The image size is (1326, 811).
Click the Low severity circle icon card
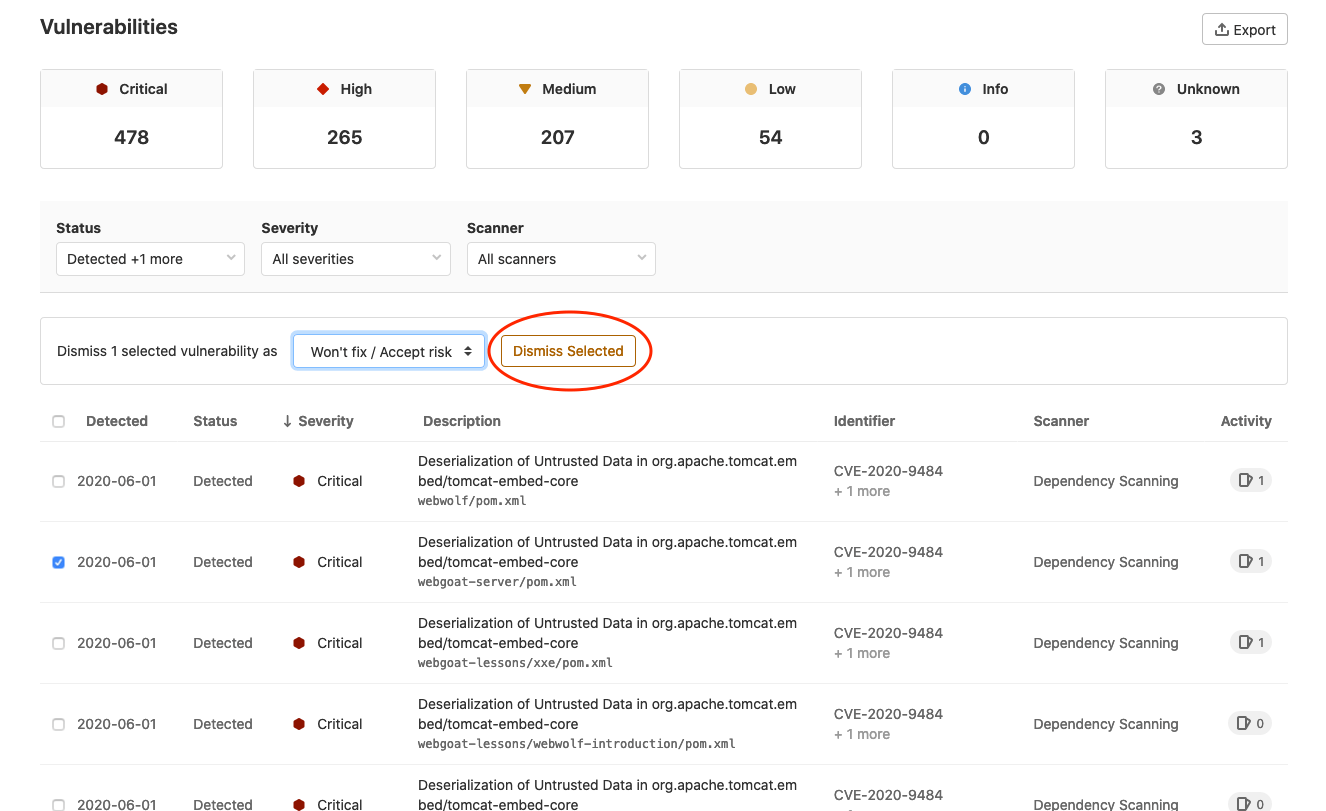(770, 118)
